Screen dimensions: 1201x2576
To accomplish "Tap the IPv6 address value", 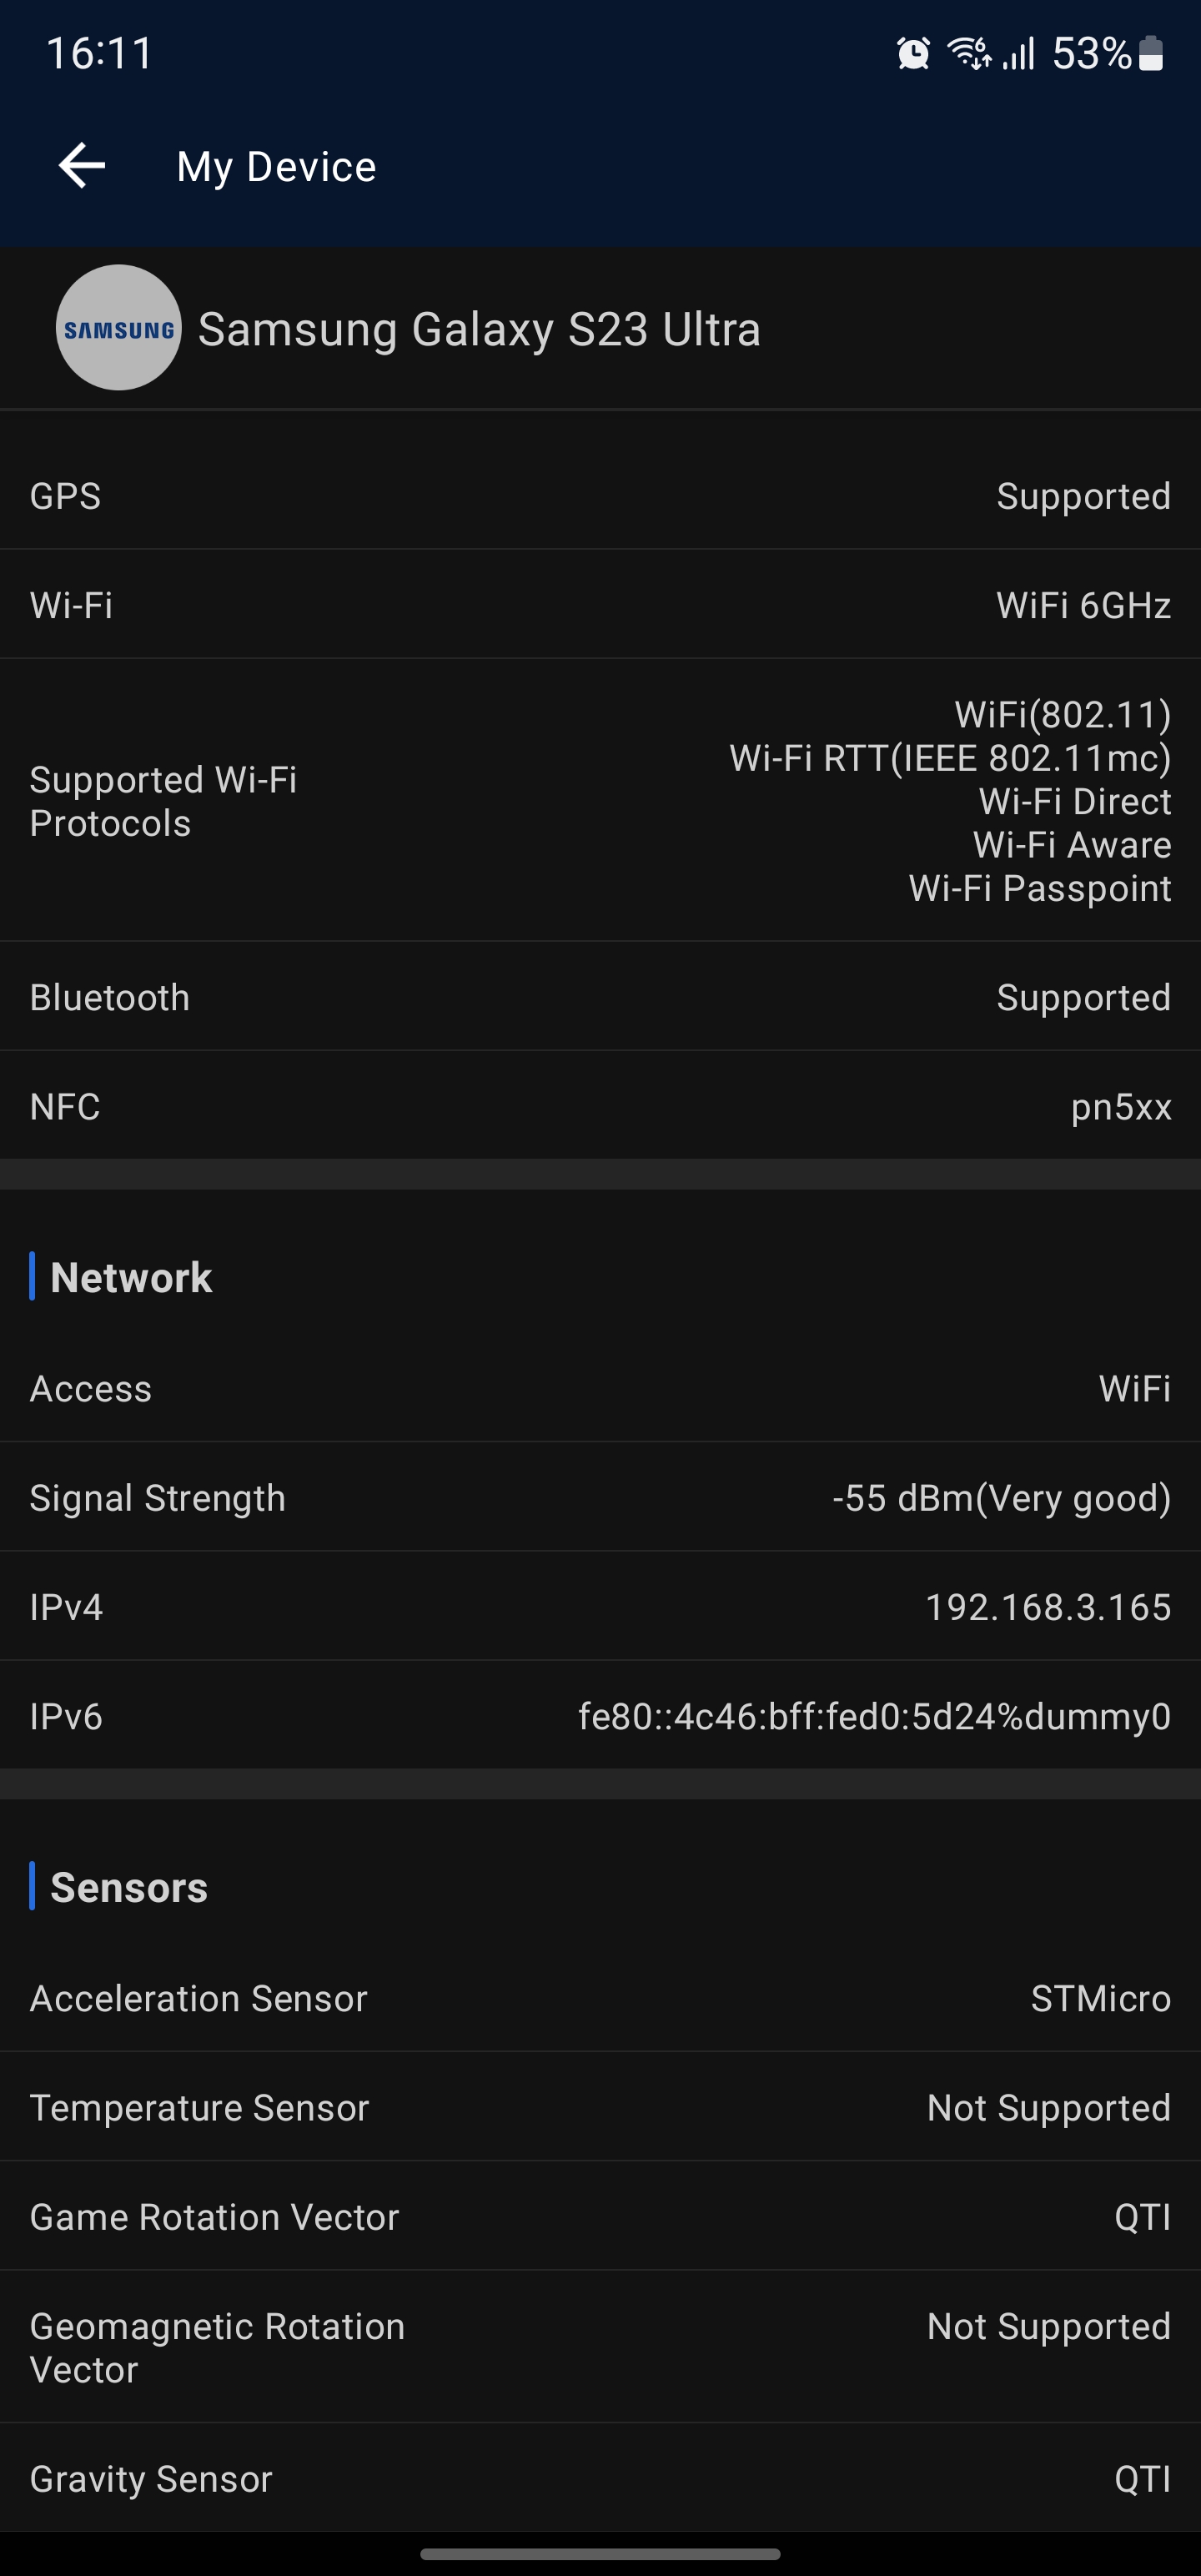I will pos(874,1717).
